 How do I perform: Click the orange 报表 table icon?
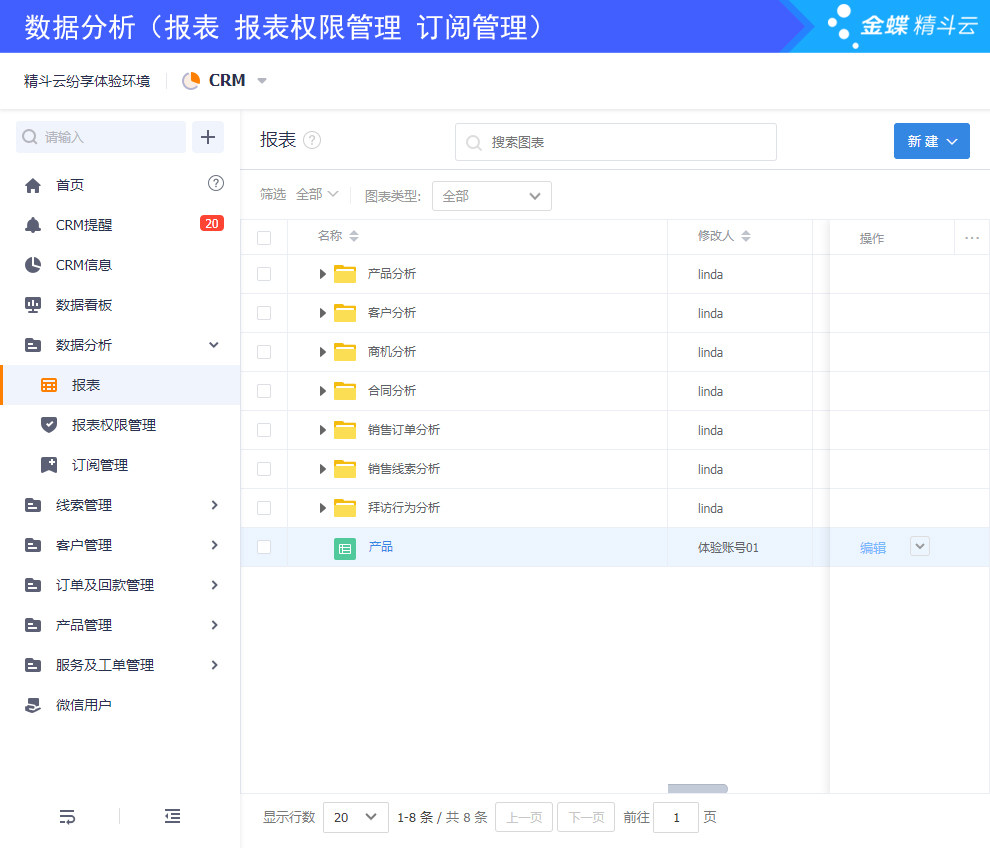49,385
